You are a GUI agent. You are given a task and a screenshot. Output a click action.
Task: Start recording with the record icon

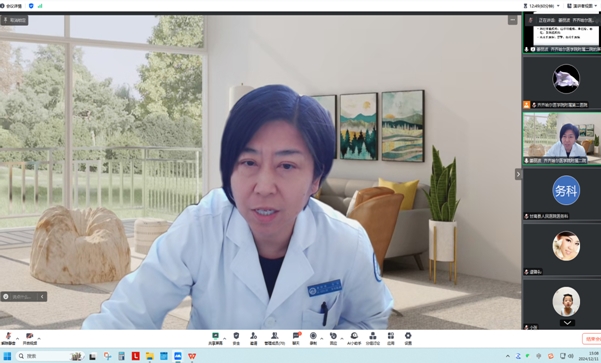(x=313, y=338)
